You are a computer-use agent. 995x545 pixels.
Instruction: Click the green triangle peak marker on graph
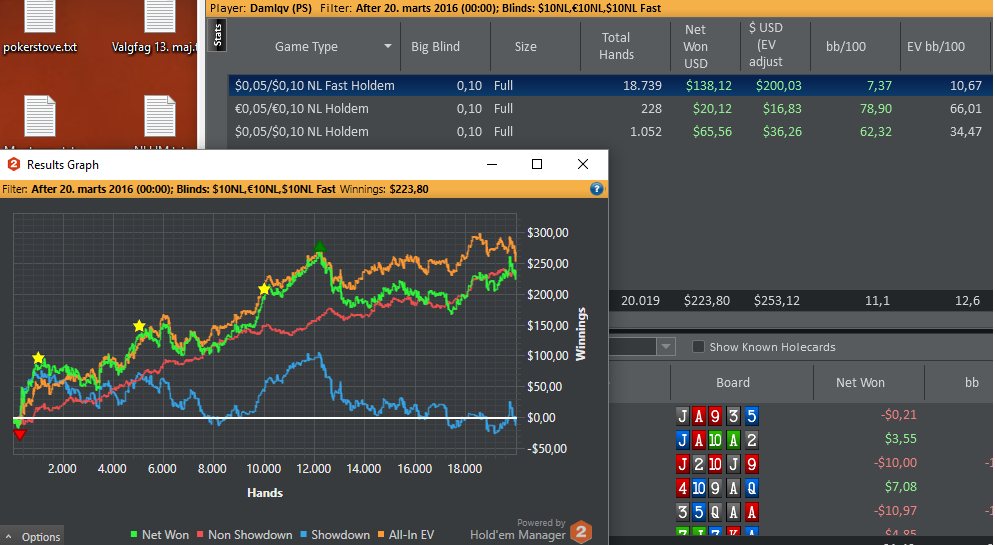tap(320, 246)
